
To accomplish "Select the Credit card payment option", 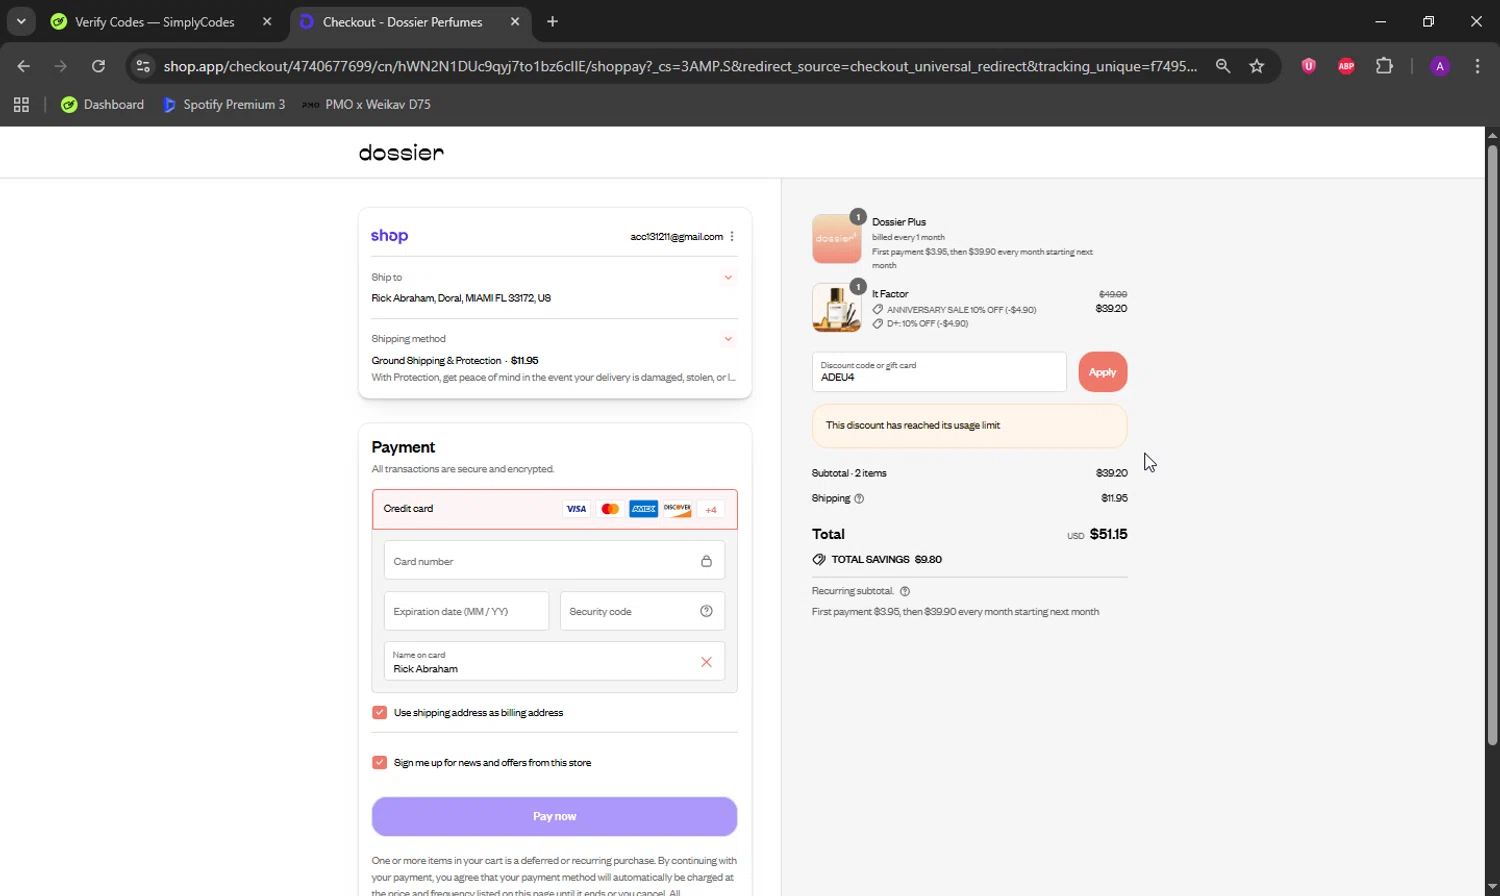I will point(555,509).
